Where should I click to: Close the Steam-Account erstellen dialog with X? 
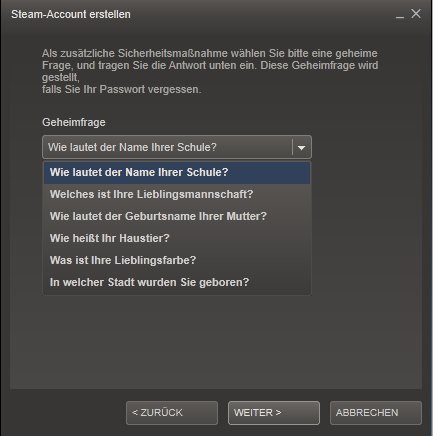[x=416, y=14]
